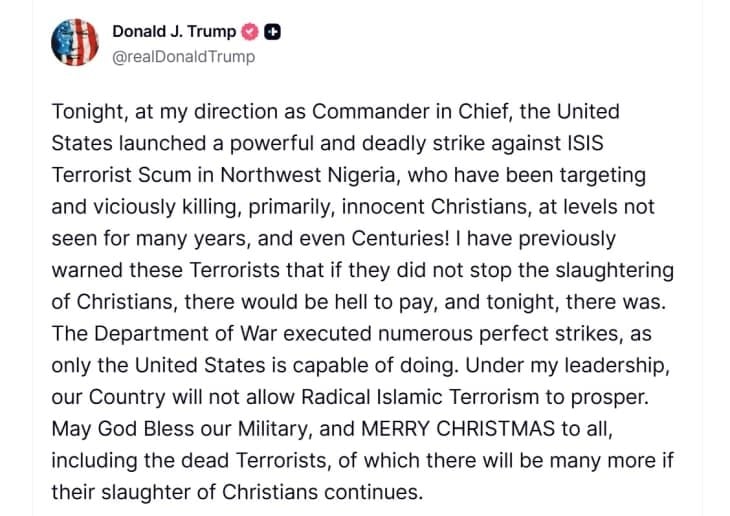
Task: Click the flag-themed profile avatar
Action: (x=74, y=43)
